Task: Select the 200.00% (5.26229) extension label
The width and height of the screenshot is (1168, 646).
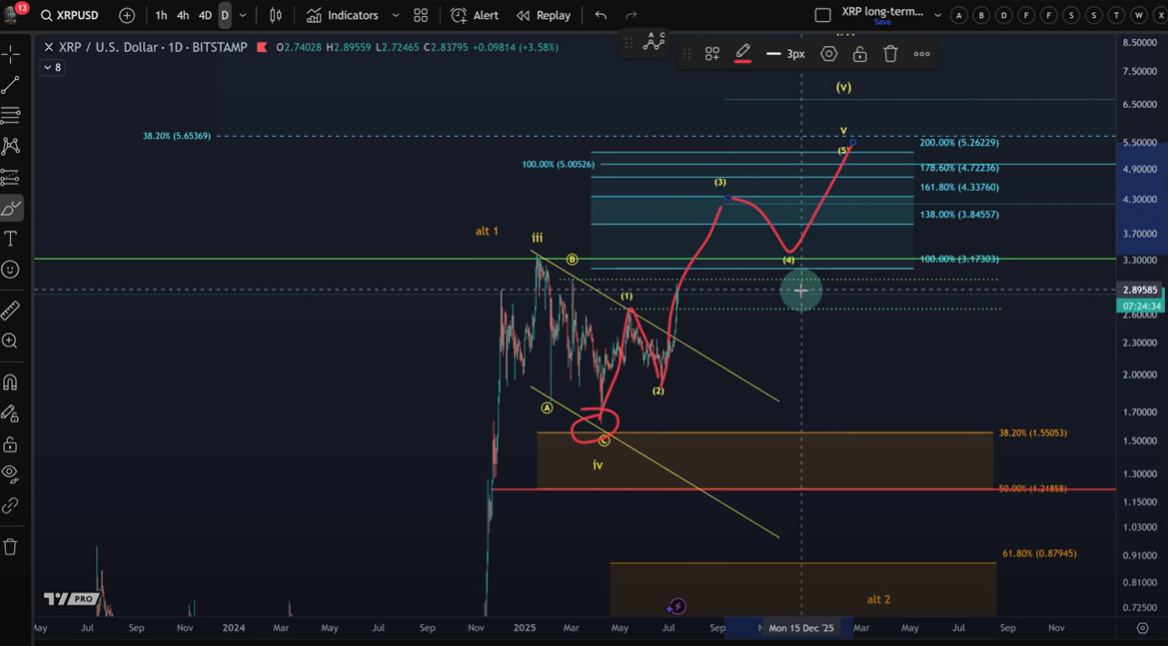Action: click(959, 142)
